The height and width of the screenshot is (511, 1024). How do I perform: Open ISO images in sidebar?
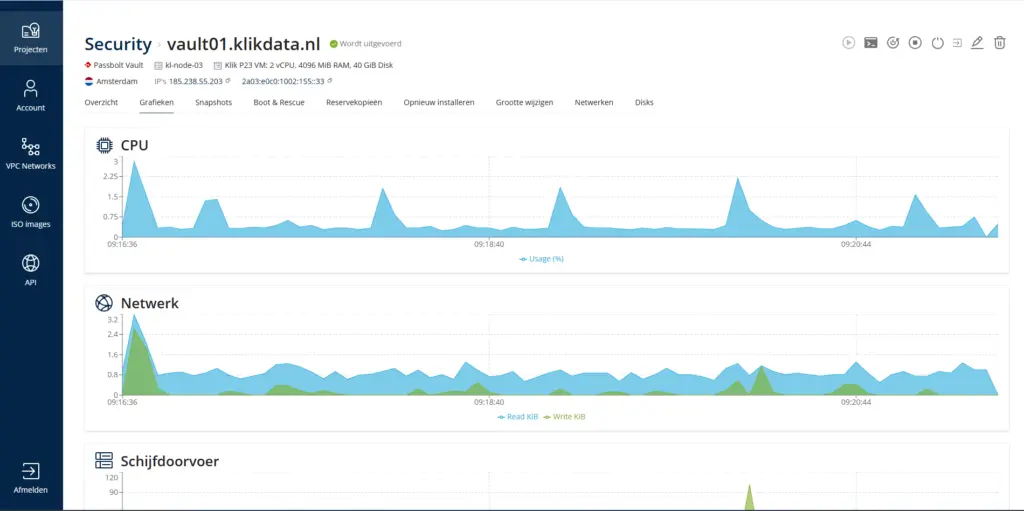tap(31, 213)
